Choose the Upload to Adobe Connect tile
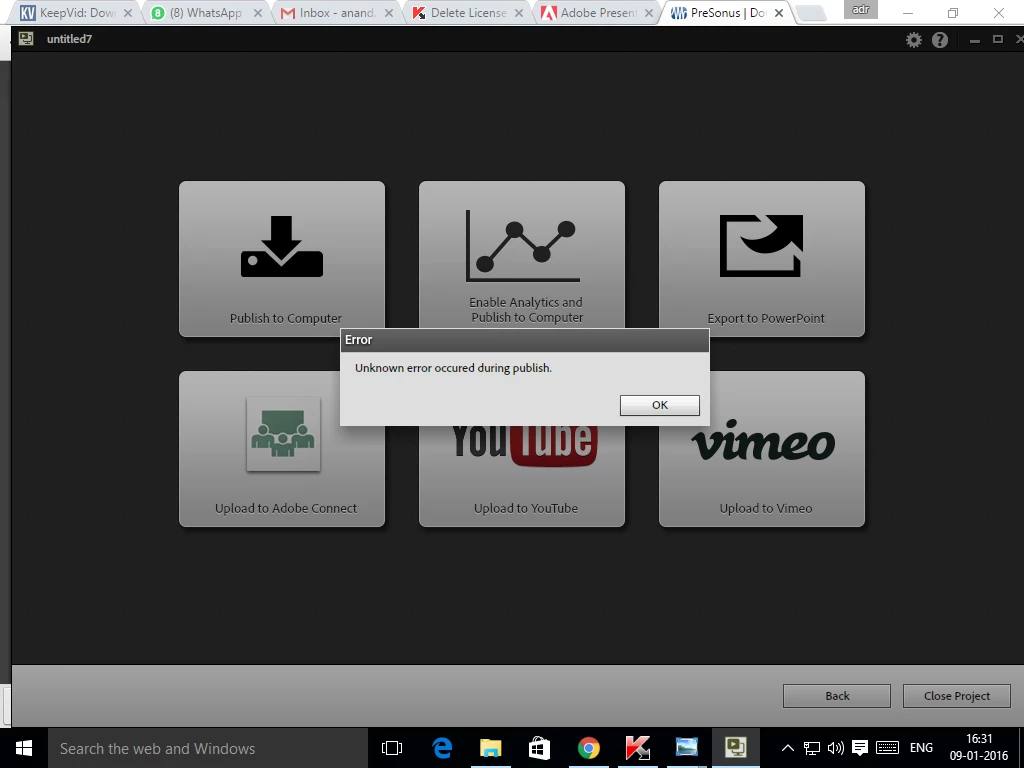The width and height of the screenshot is (1024, 768). [282, 449]
